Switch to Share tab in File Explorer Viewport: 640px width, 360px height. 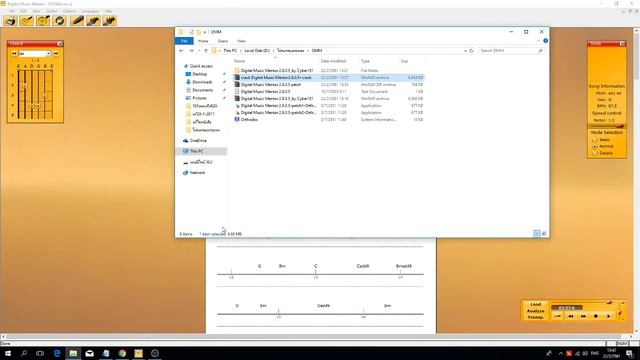point(223,41)
